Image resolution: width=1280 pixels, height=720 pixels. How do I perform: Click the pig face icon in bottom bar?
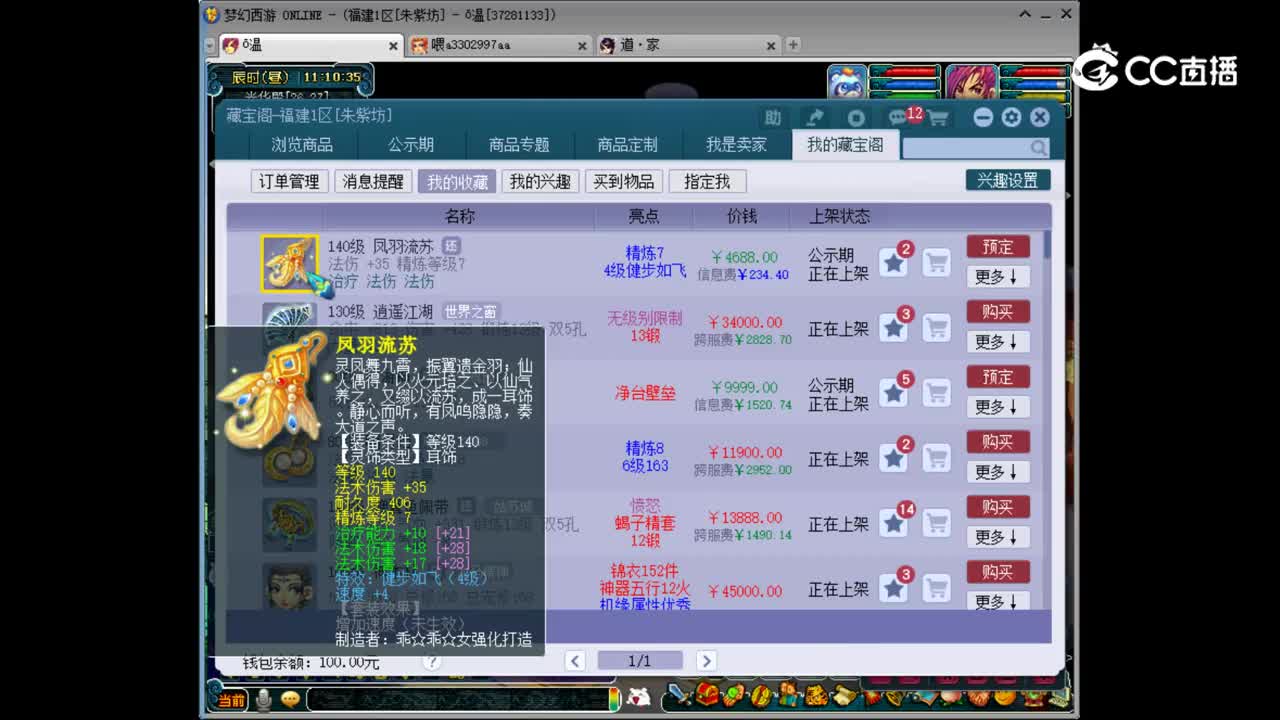point(638,697)
